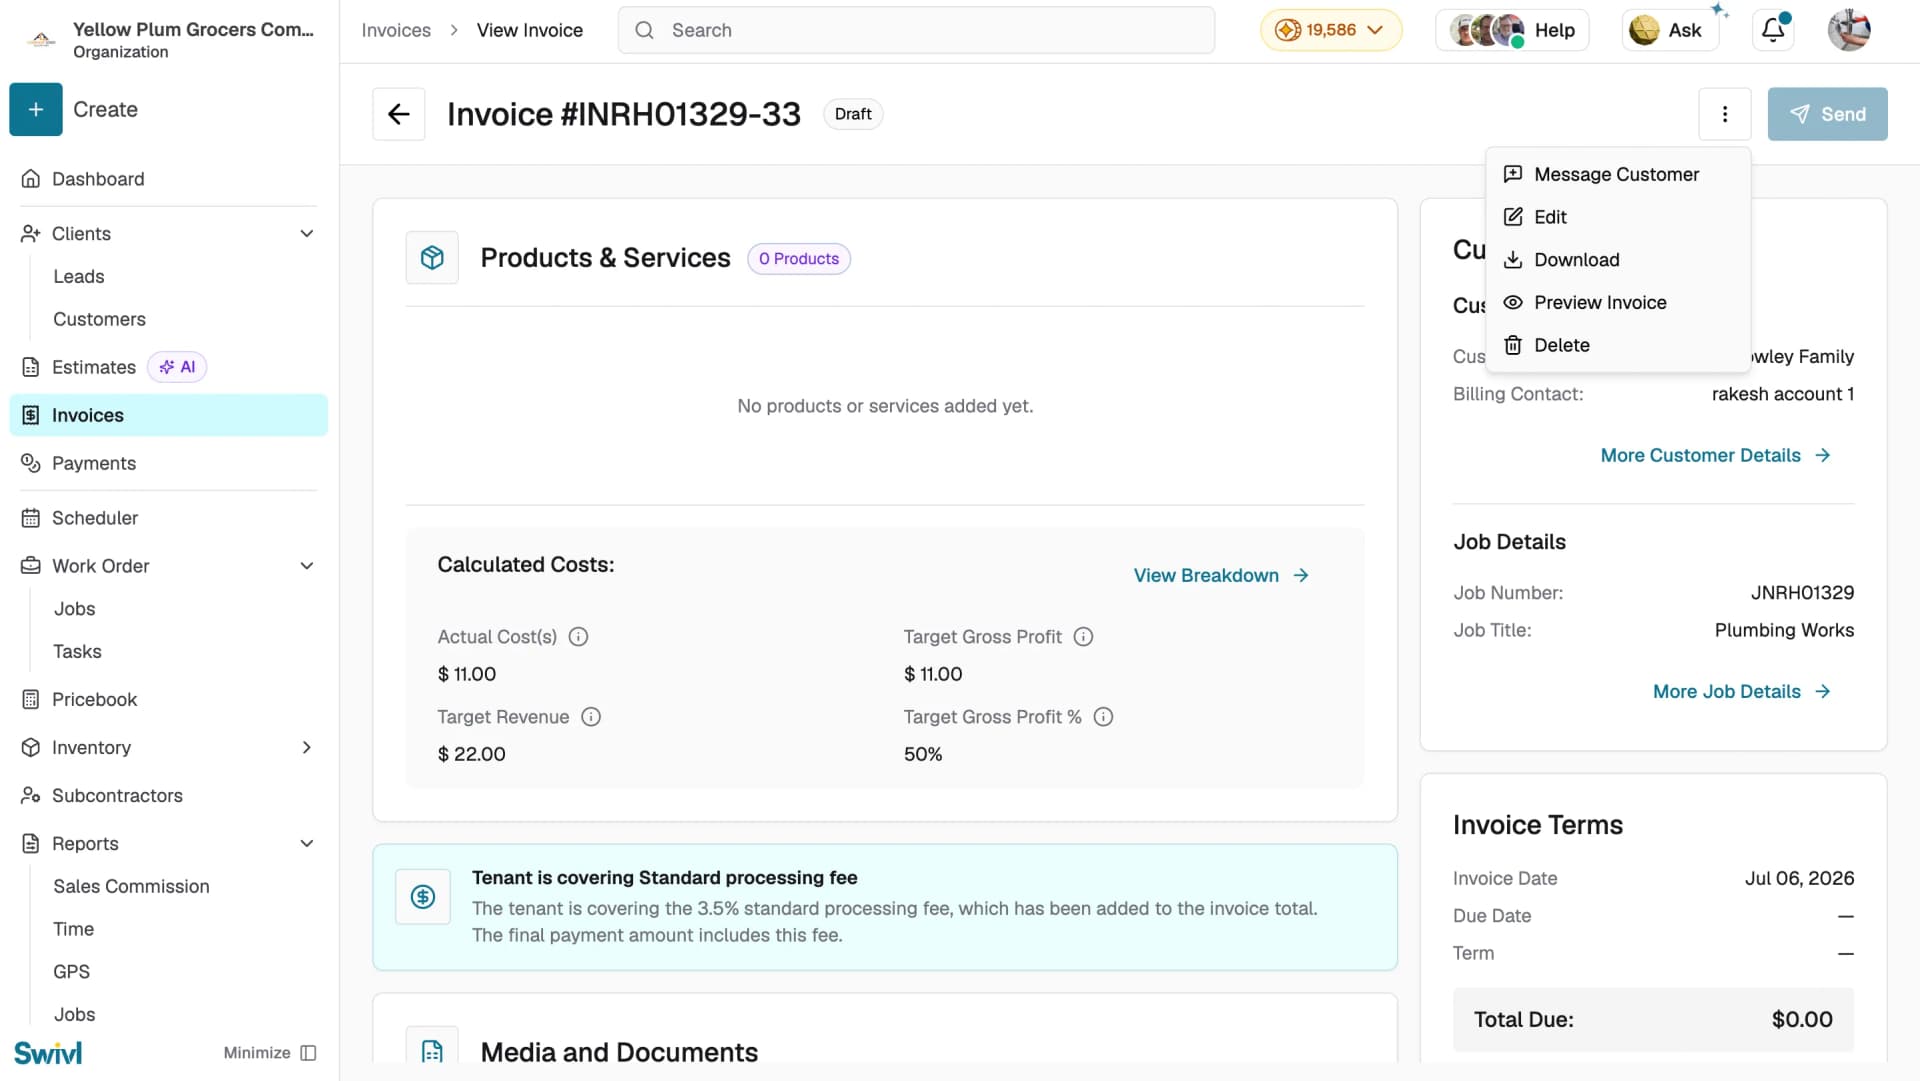
Task: Open the GPS report
Action: click(71, 972)
